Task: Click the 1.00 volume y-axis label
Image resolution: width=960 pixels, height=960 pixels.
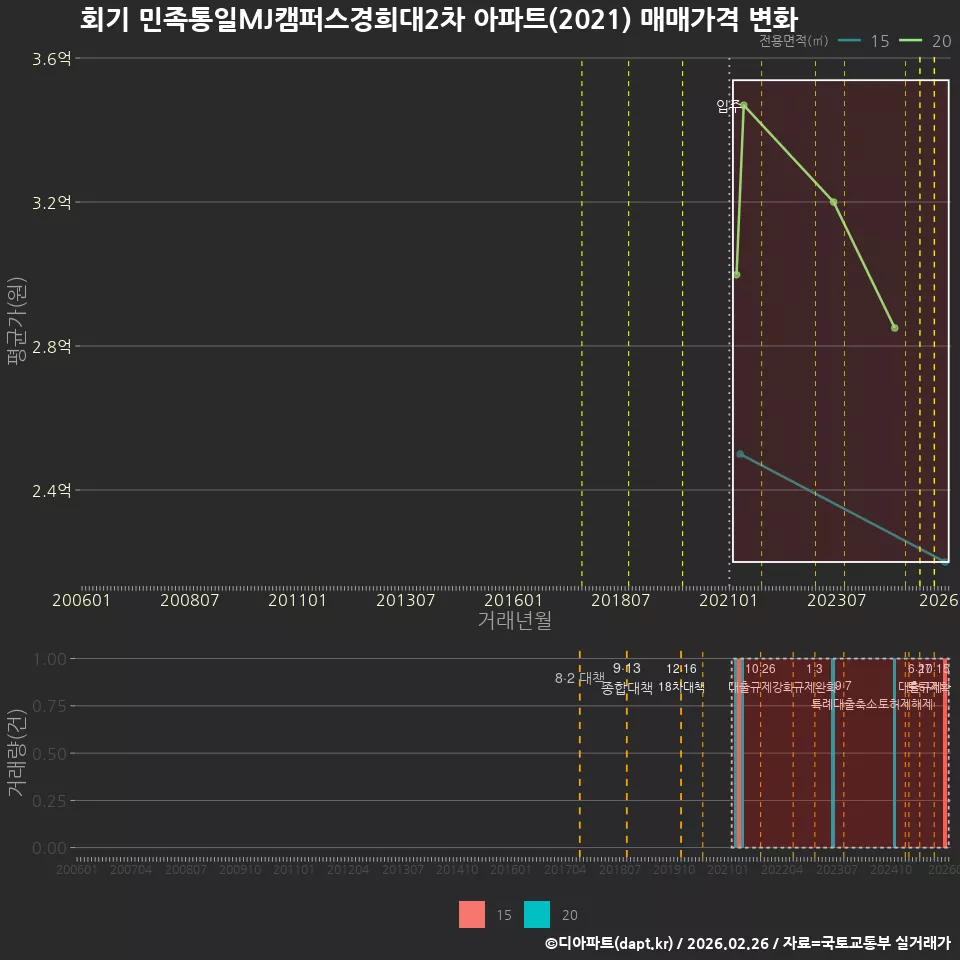Action: tap(50, 659)
